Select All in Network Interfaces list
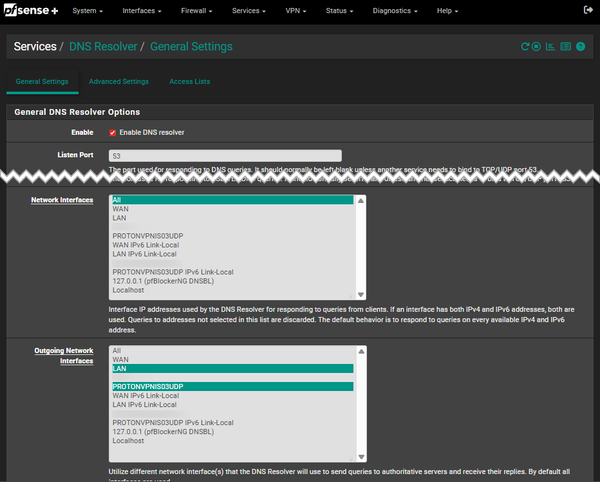Screen dimensions: 600x482 coord(233,200)
